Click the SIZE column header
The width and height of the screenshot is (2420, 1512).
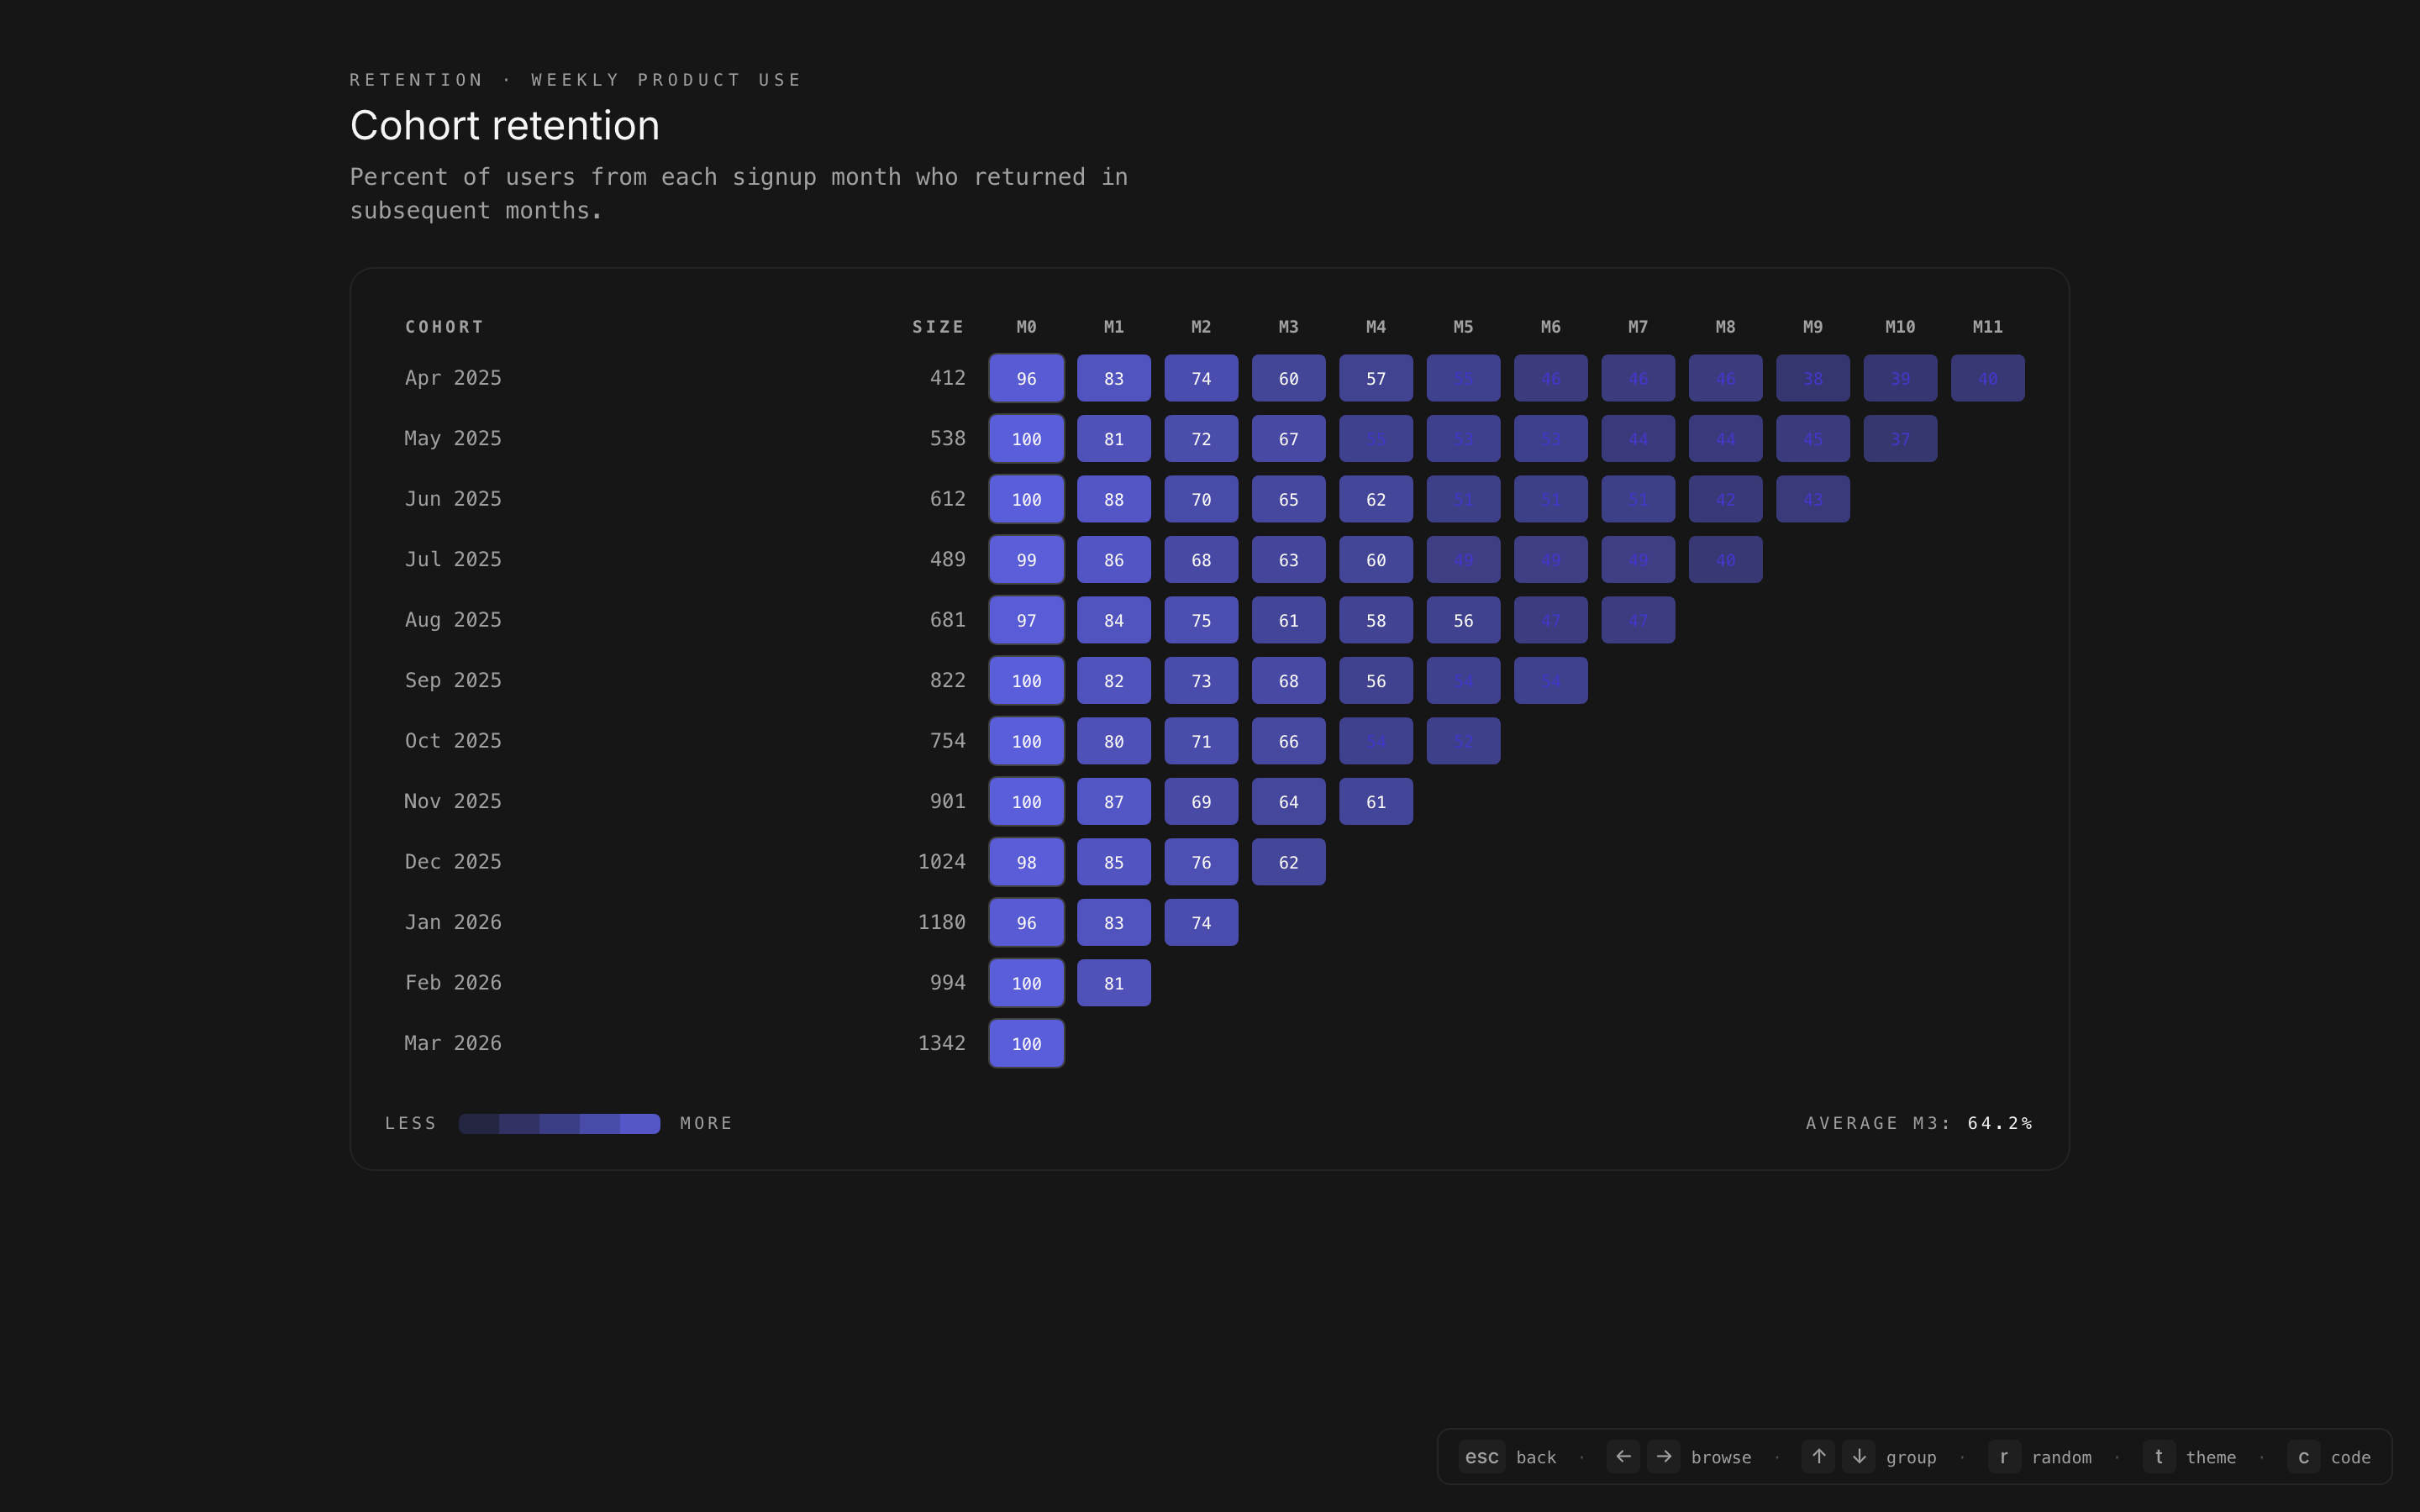[937, 327]
